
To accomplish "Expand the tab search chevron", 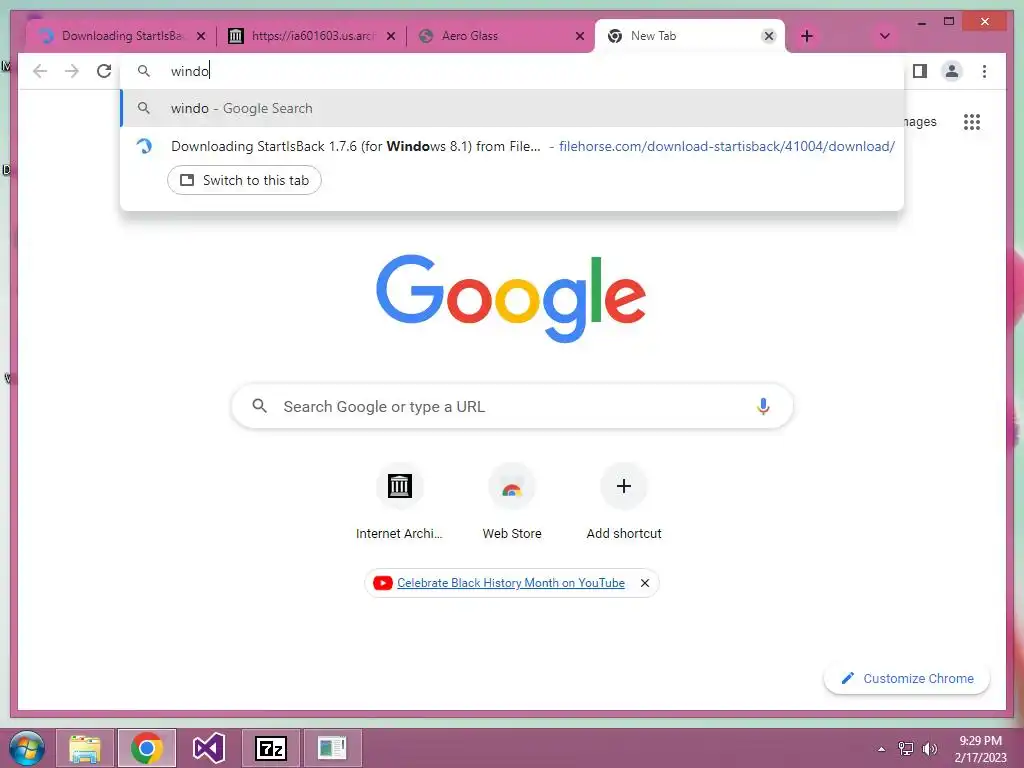I will click(884, 37).
